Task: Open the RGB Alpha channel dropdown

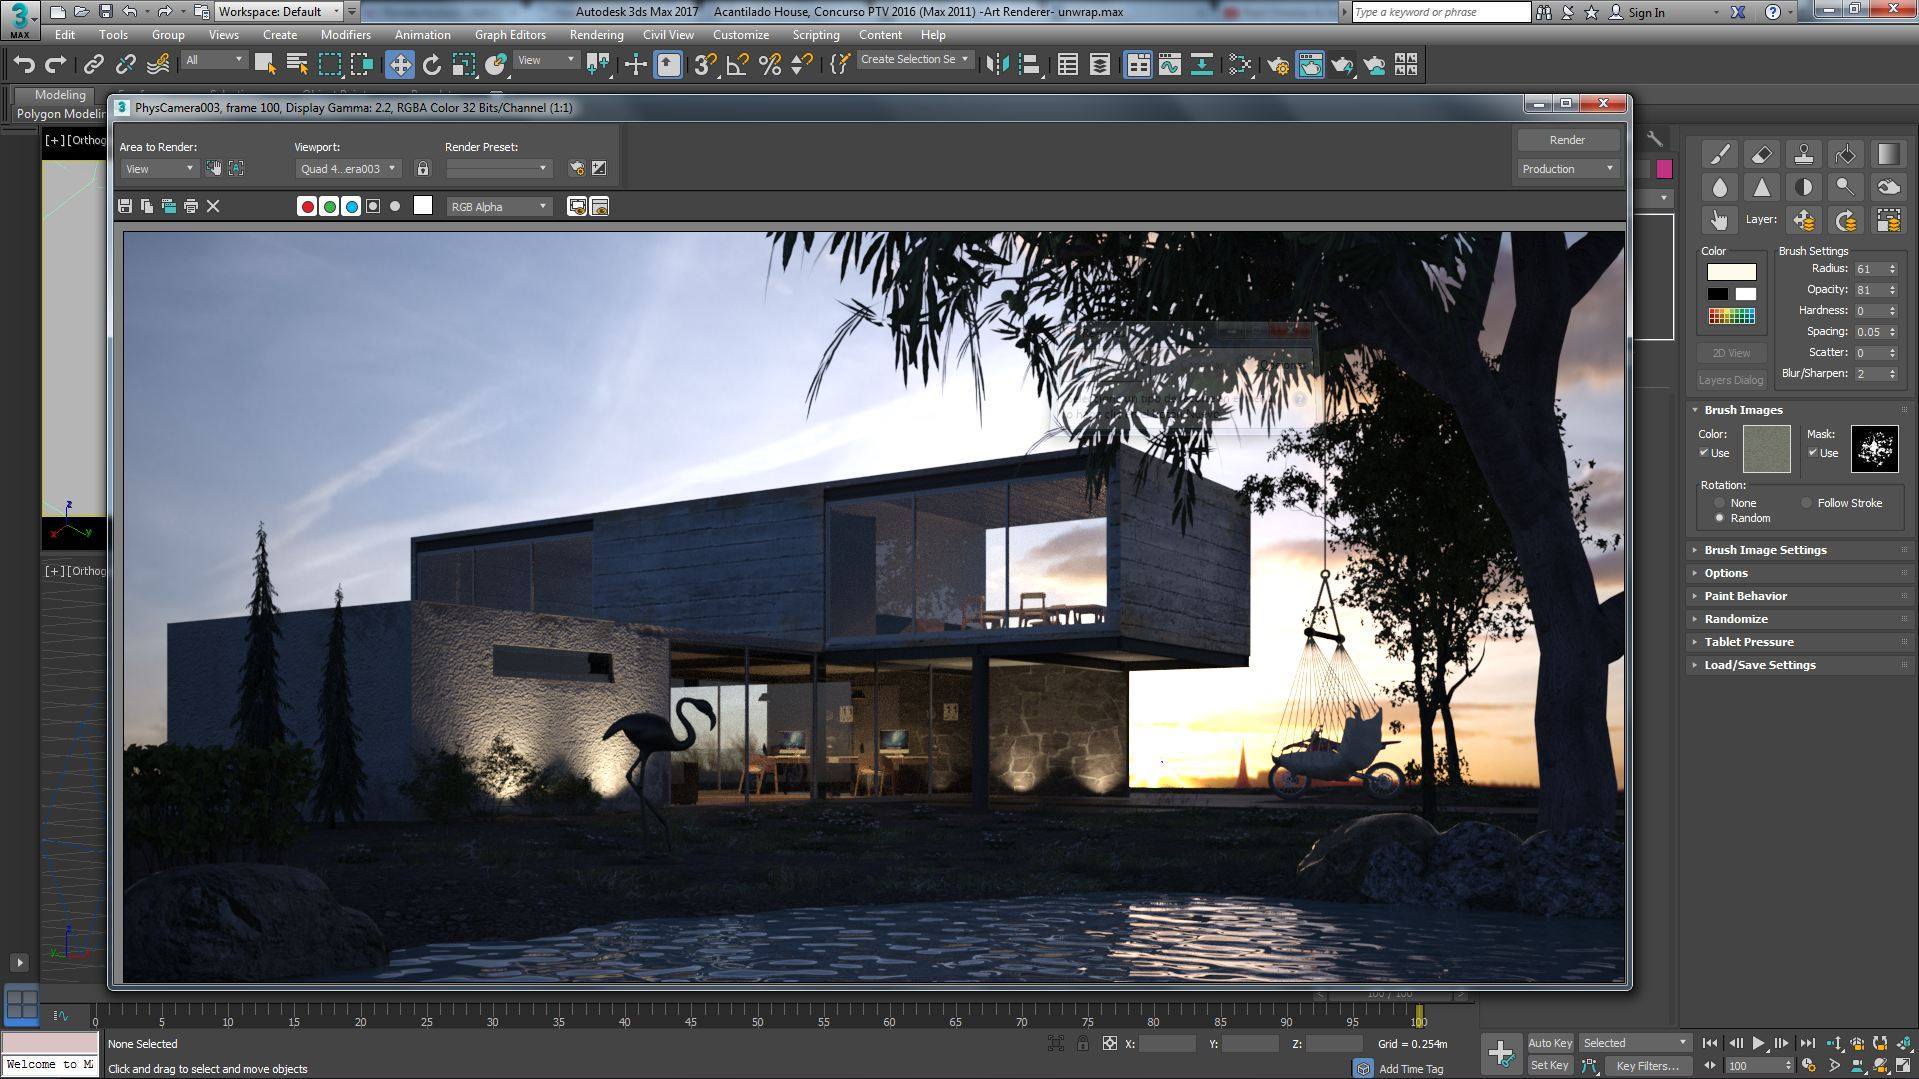Action: pyautogui.click(x=499, y=206)
